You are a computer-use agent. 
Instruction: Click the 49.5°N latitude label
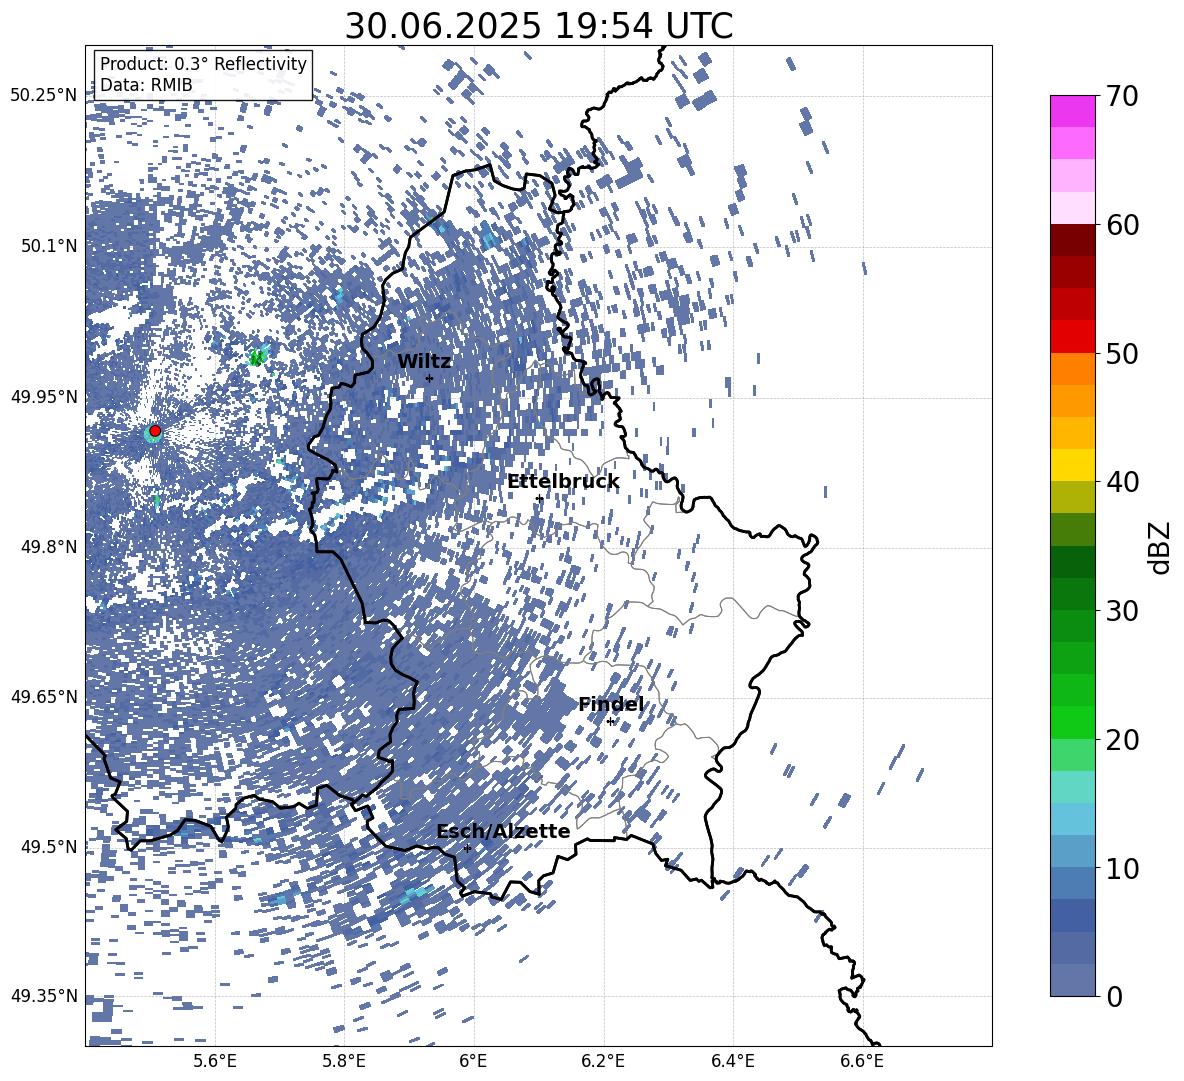48,846
